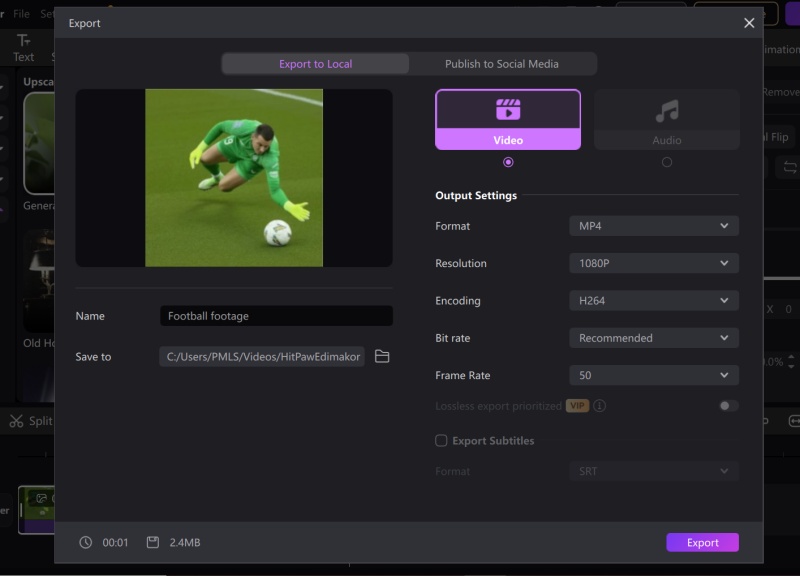The image size is (800, 576).
Task: Open the Frame Rate 50 dropdown
Action: coord(654,375)
